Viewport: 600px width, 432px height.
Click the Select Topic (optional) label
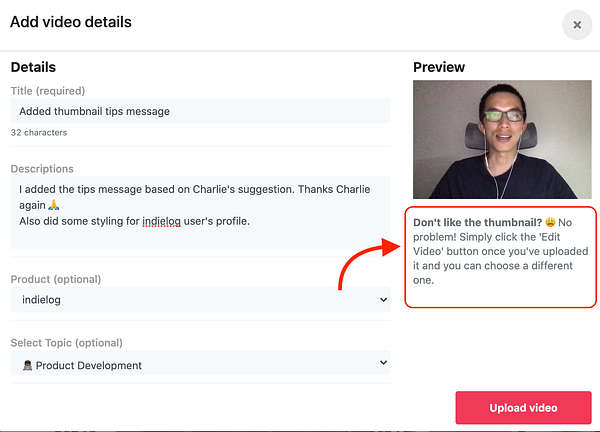pyautogui.click(x=67, y=343)
